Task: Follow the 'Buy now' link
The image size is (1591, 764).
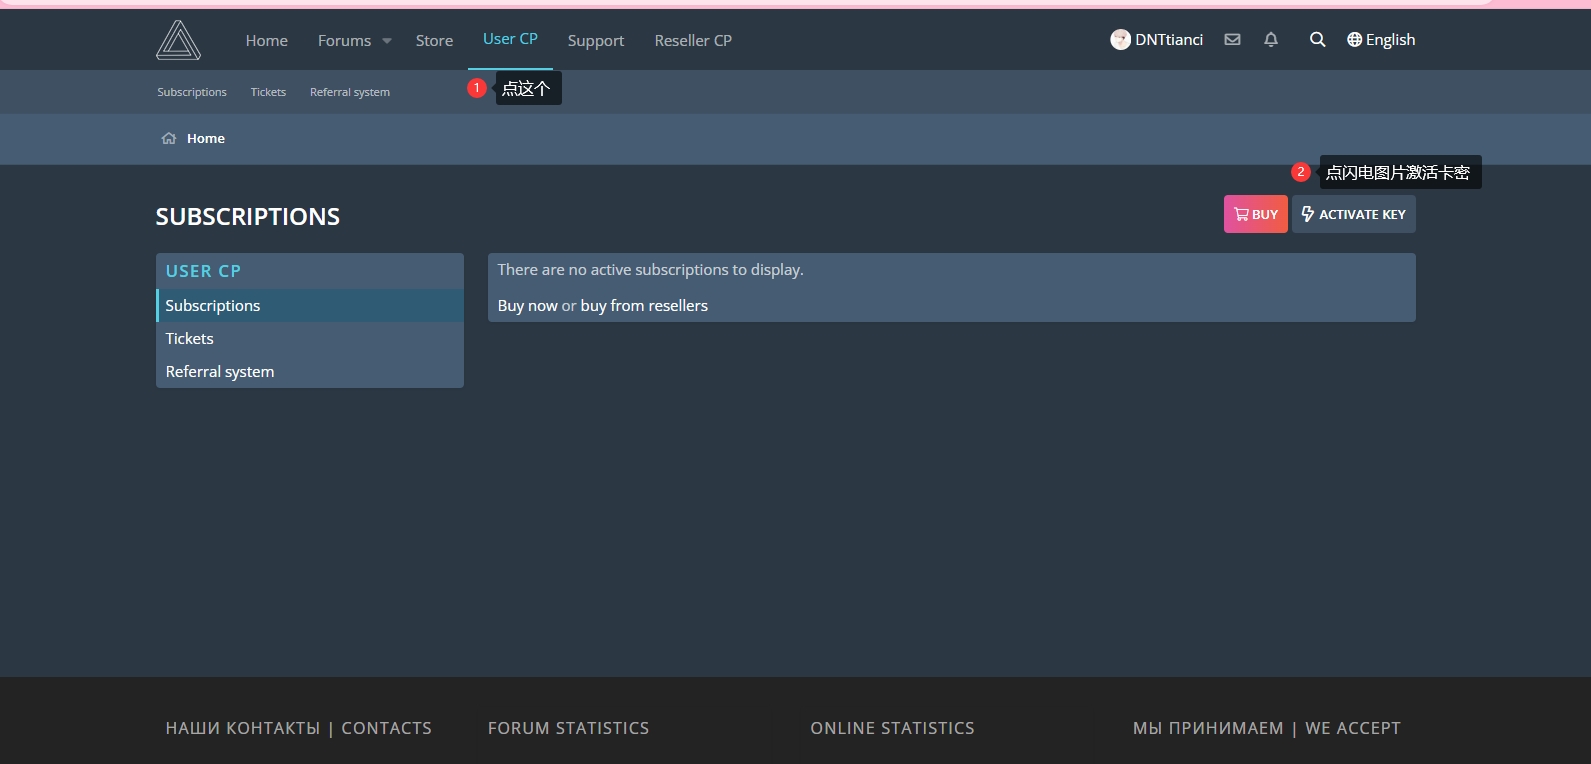Action: tap(527, 306)
